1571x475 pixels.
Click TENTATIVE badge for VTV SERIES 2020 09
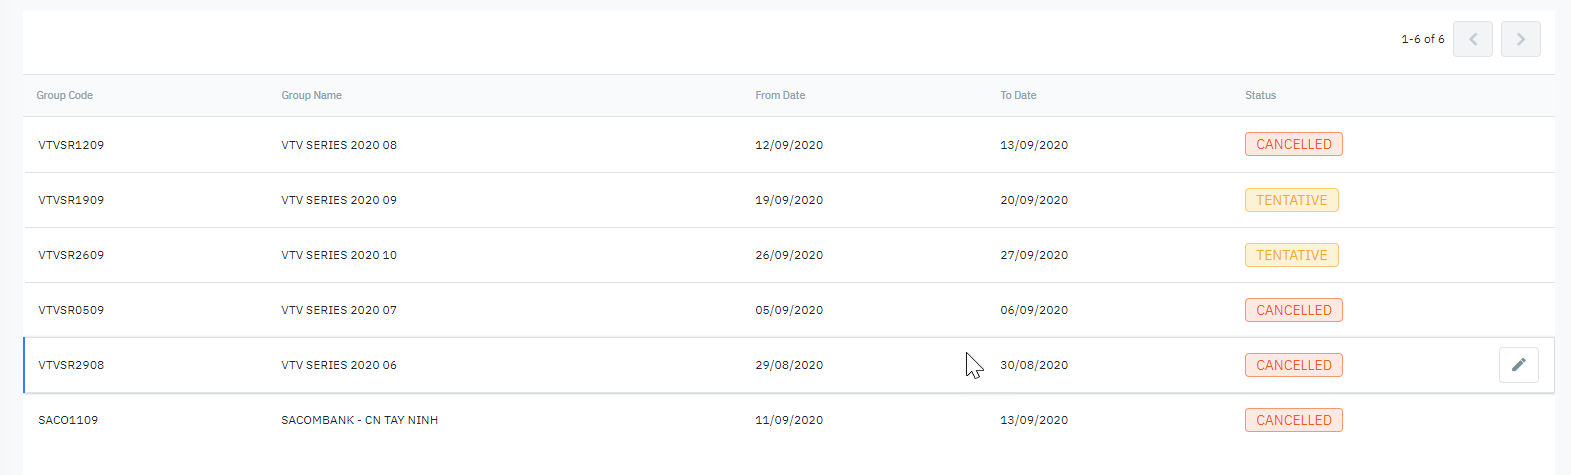1291,200
